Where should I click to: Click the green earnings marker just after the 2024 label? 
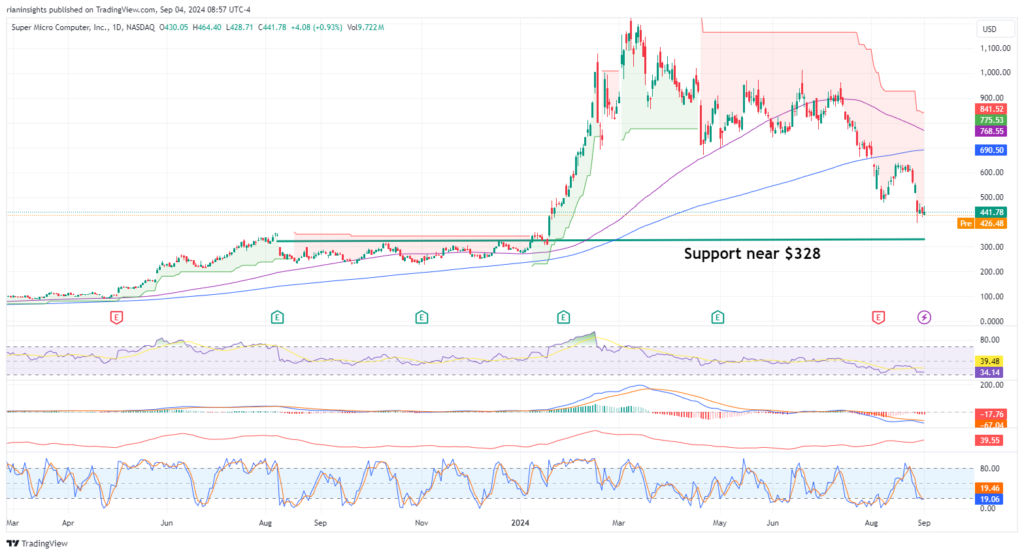point(563,318)
